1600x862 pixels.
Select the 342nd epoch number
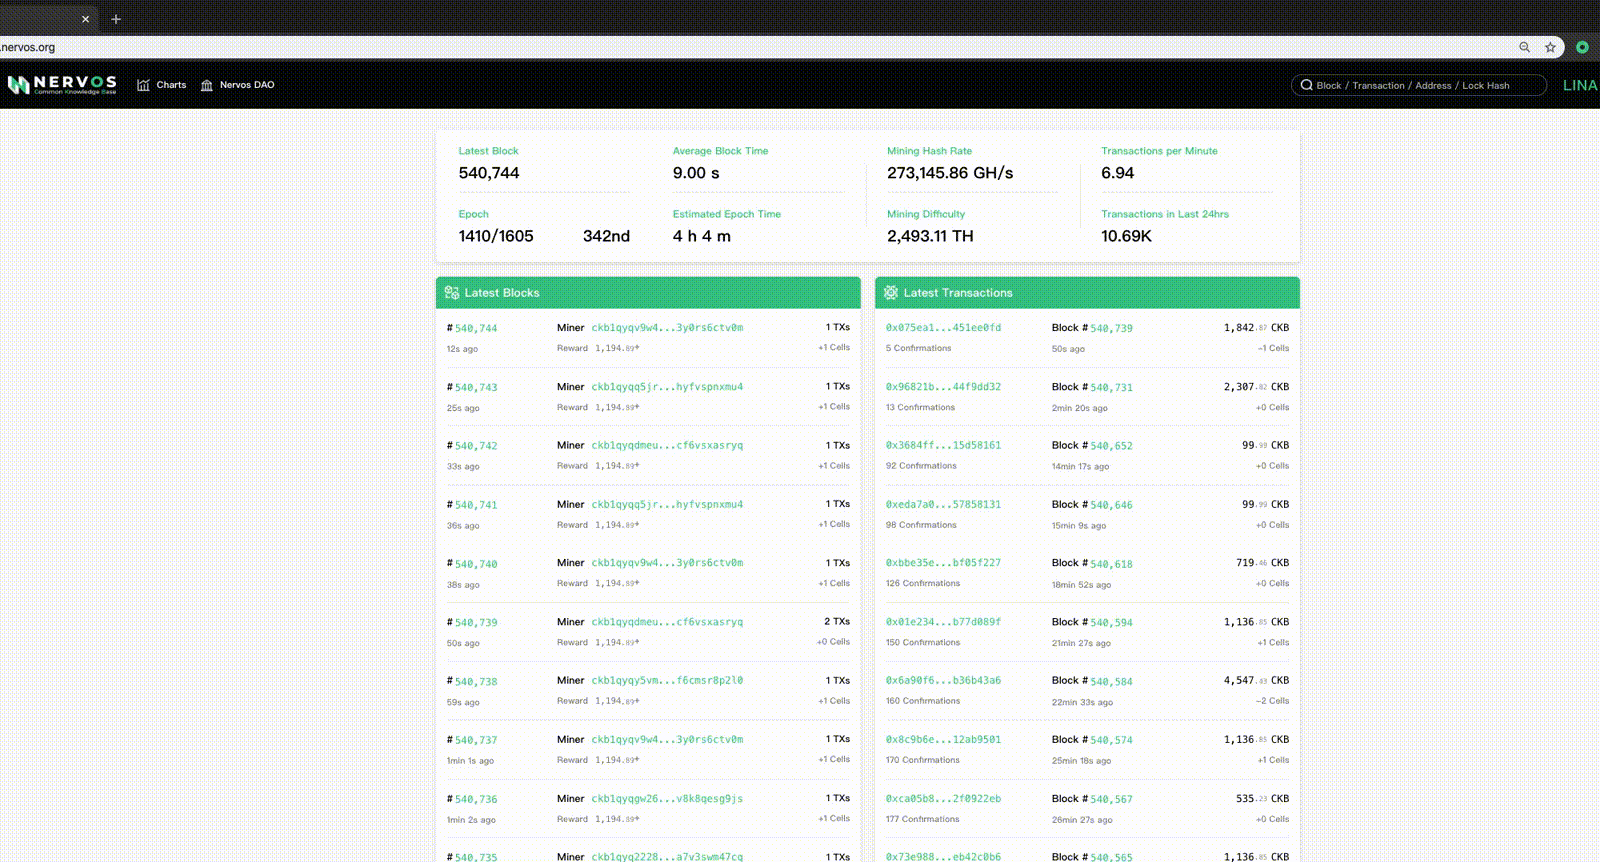pos(606,236)
